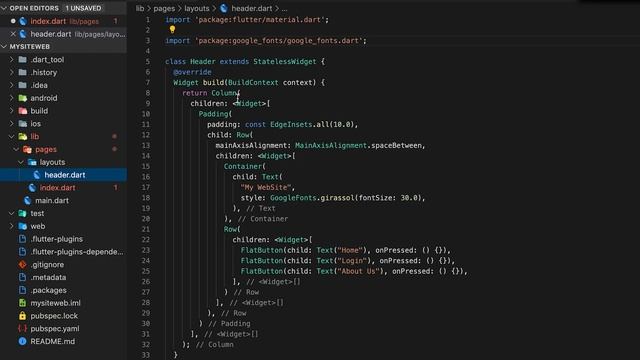
Task: Click the red build folder icon
Action: click(23, 111)
